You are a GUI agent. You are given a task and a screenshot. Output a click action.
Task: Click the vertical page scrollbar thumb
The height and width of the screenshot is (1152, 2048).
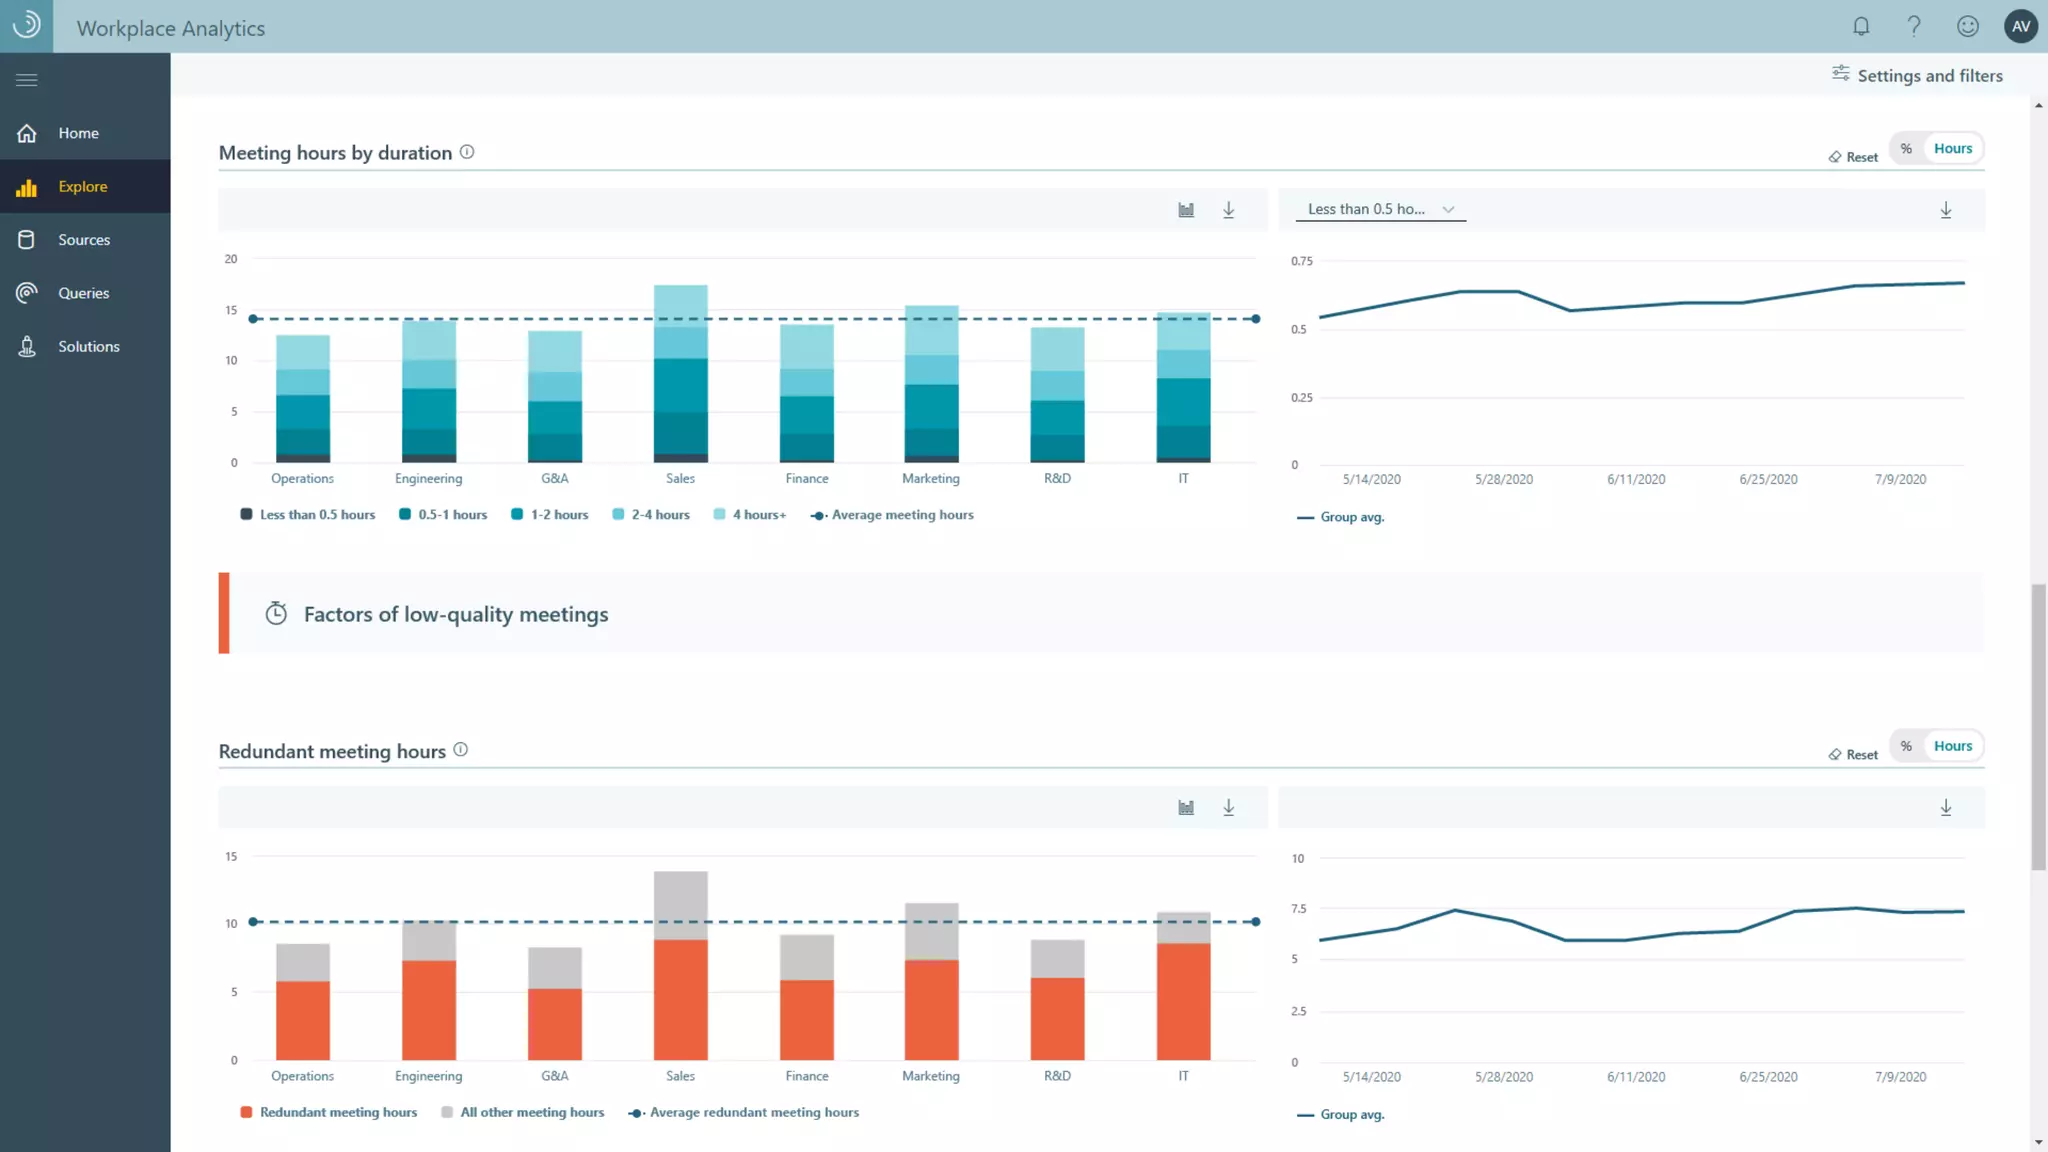point(2038,726)
